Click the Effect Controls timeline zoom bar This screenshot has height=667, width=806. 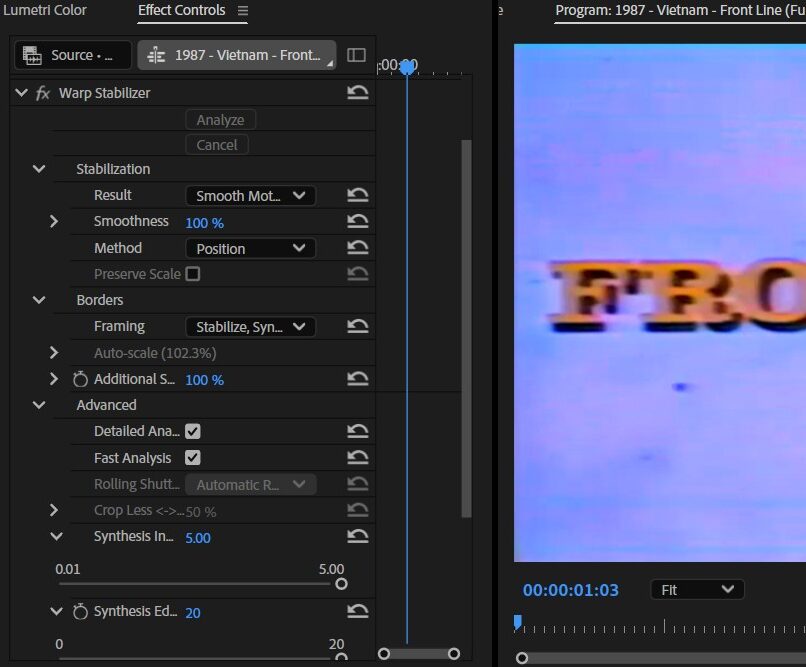click(419, 654)
